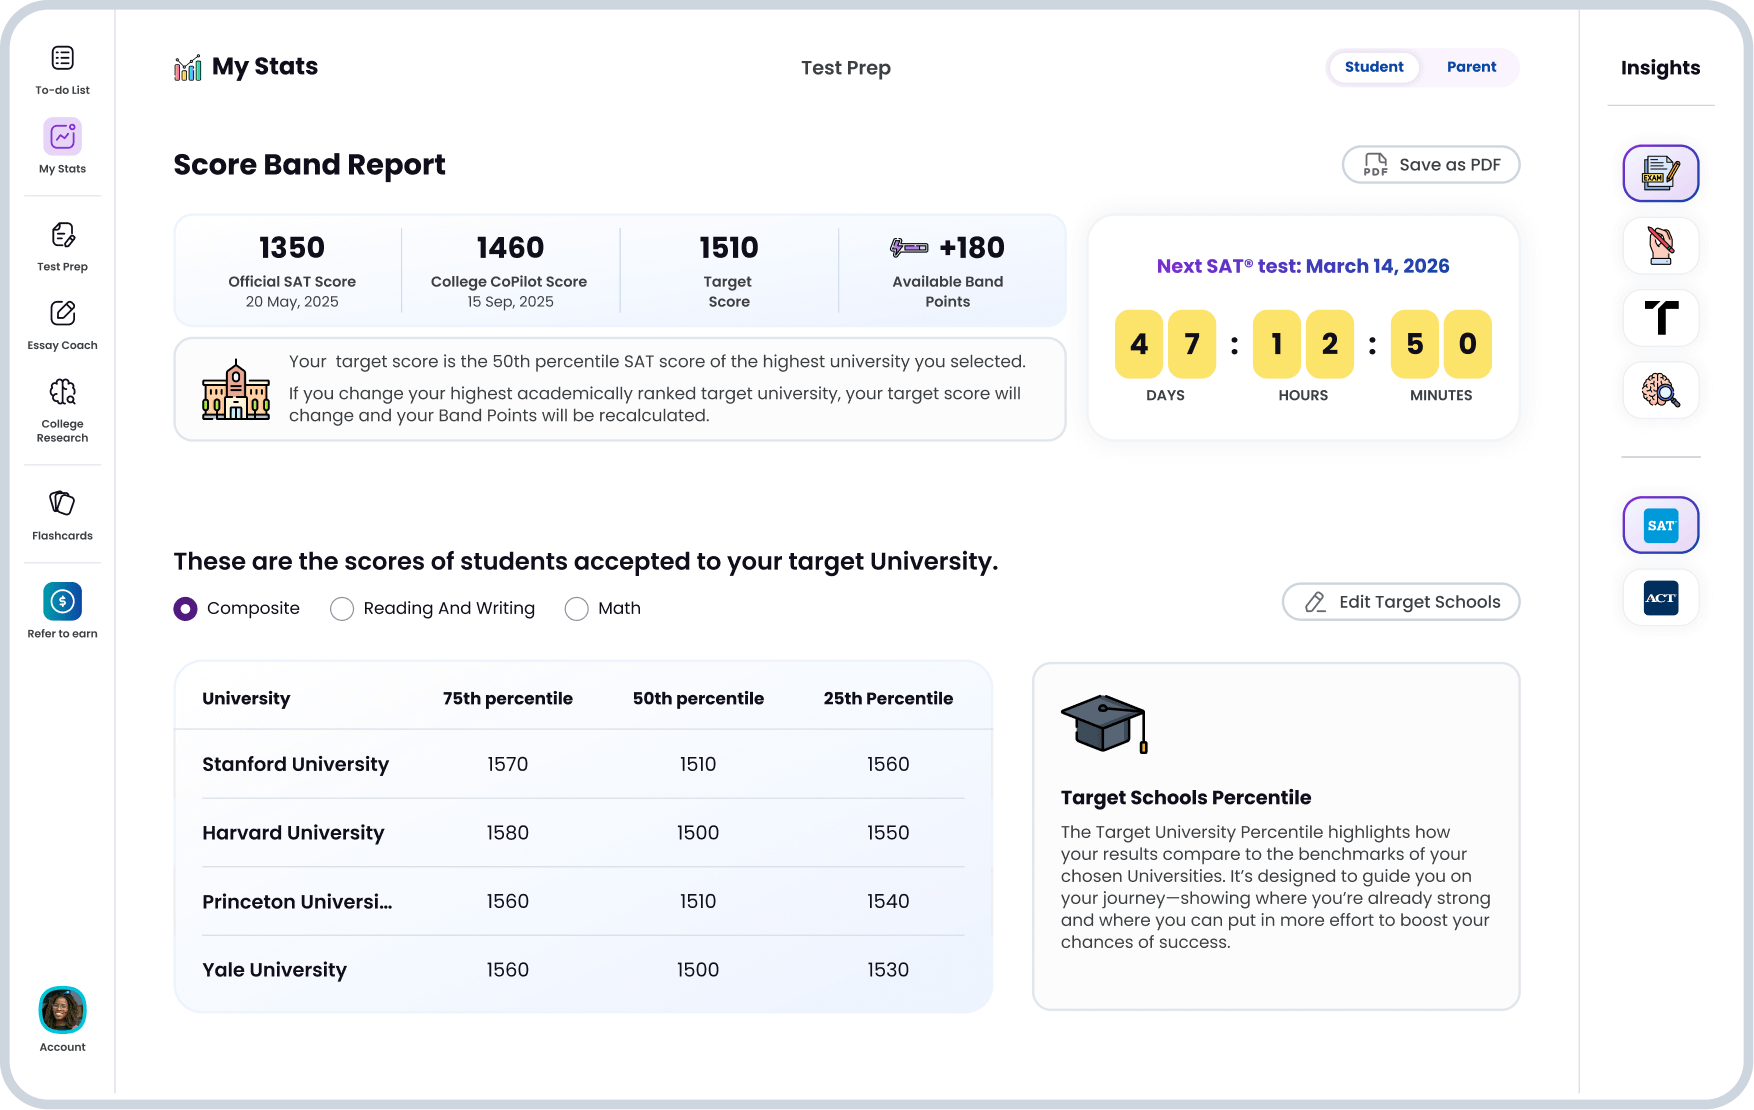Open the exam notes icon in Insights
Screen dimensions: 1754x1110
click(x=1660, y=173)
